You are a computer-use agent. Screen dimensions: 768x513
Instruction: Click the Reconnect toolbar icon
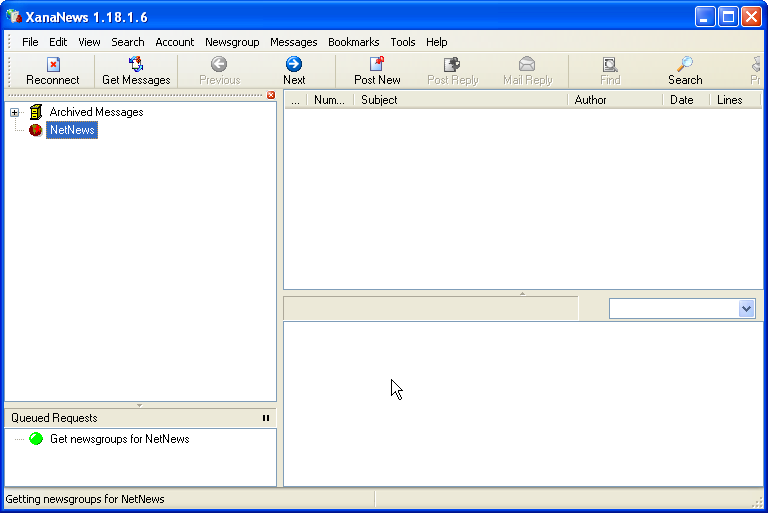(53, 64)
